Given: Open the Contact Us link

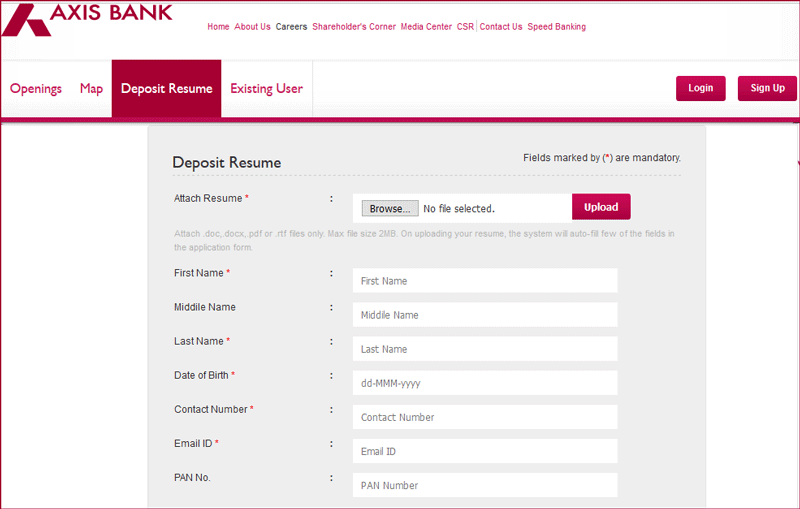Looking at the screenshot, I should (501, 27).
